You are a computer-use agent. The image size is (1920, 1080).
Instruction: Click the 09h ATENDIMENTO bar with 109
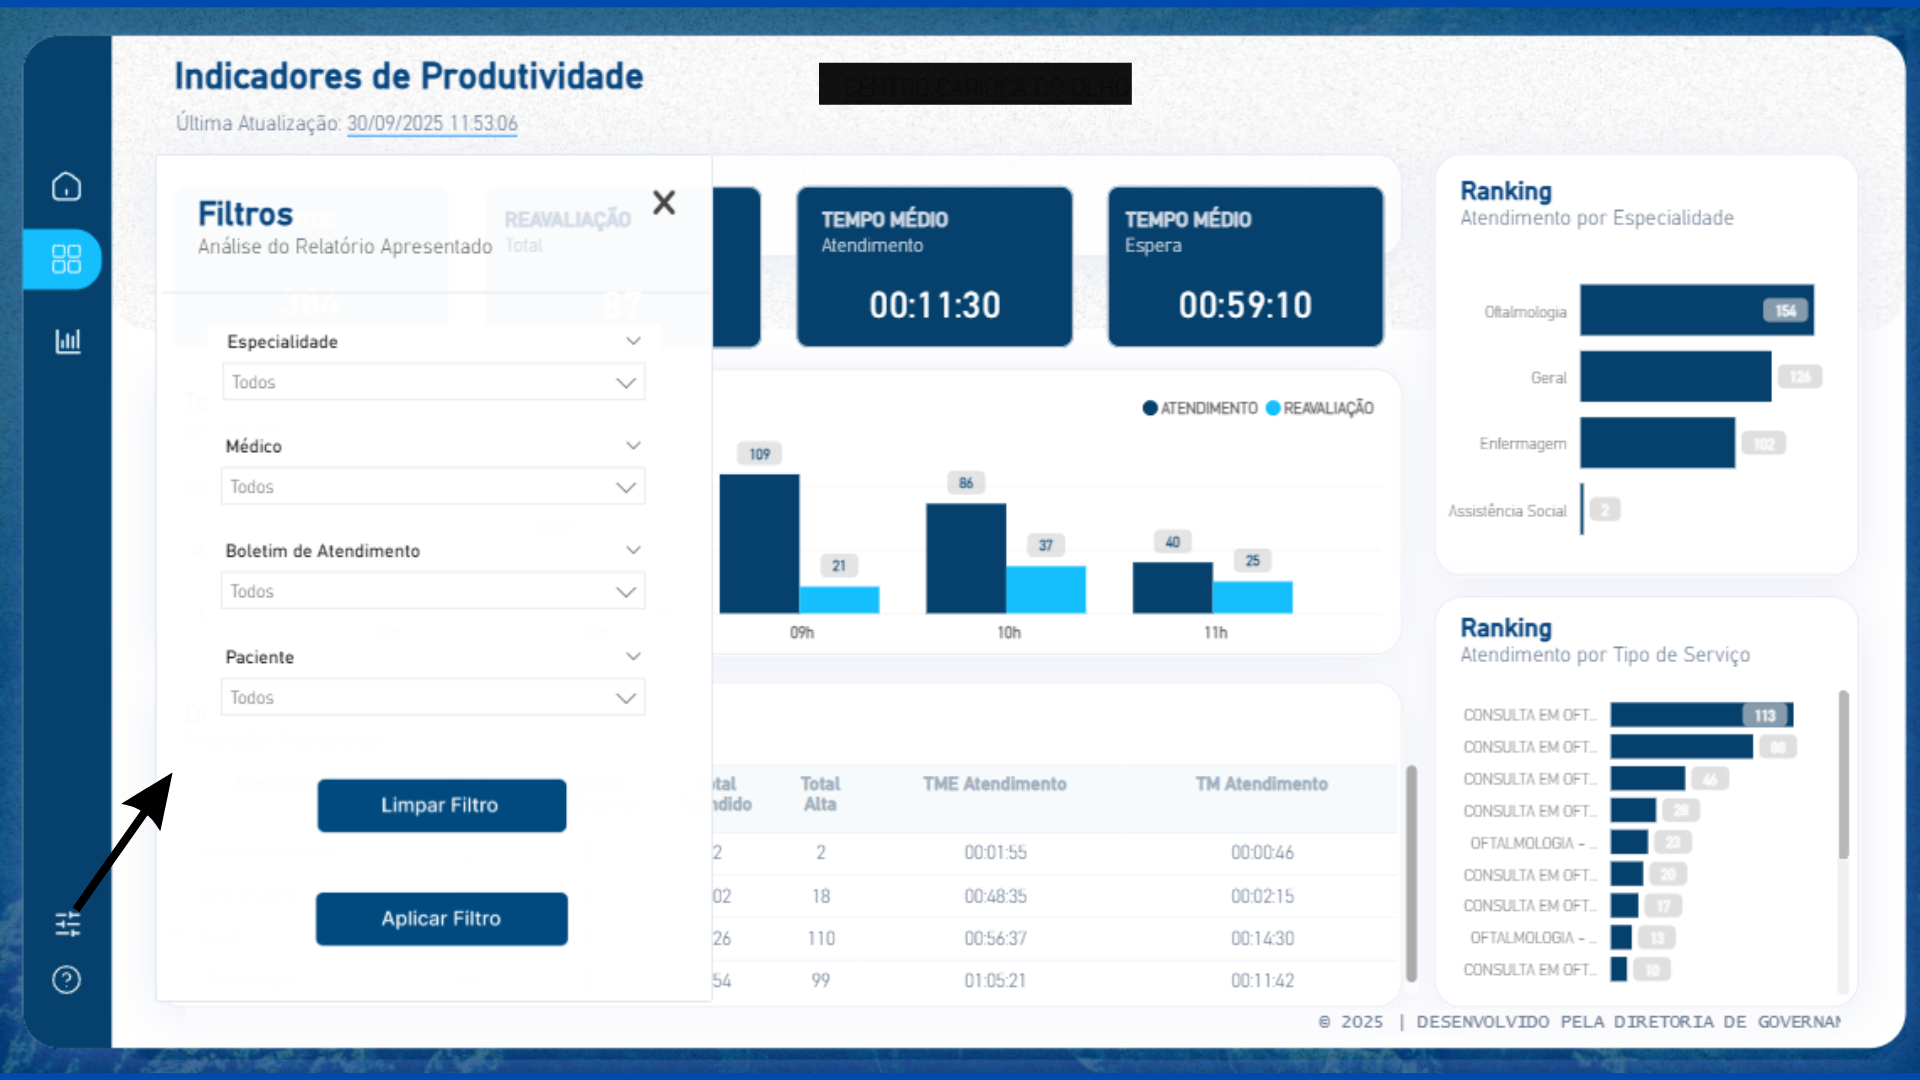pos(759,543)
